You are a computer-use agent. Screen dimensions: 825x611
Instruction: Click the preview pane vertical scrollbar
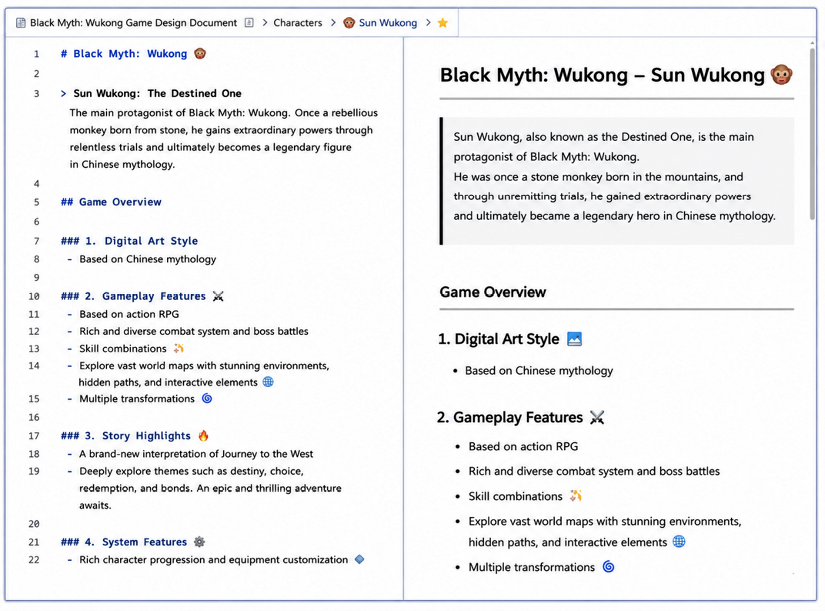pos(812,133)
